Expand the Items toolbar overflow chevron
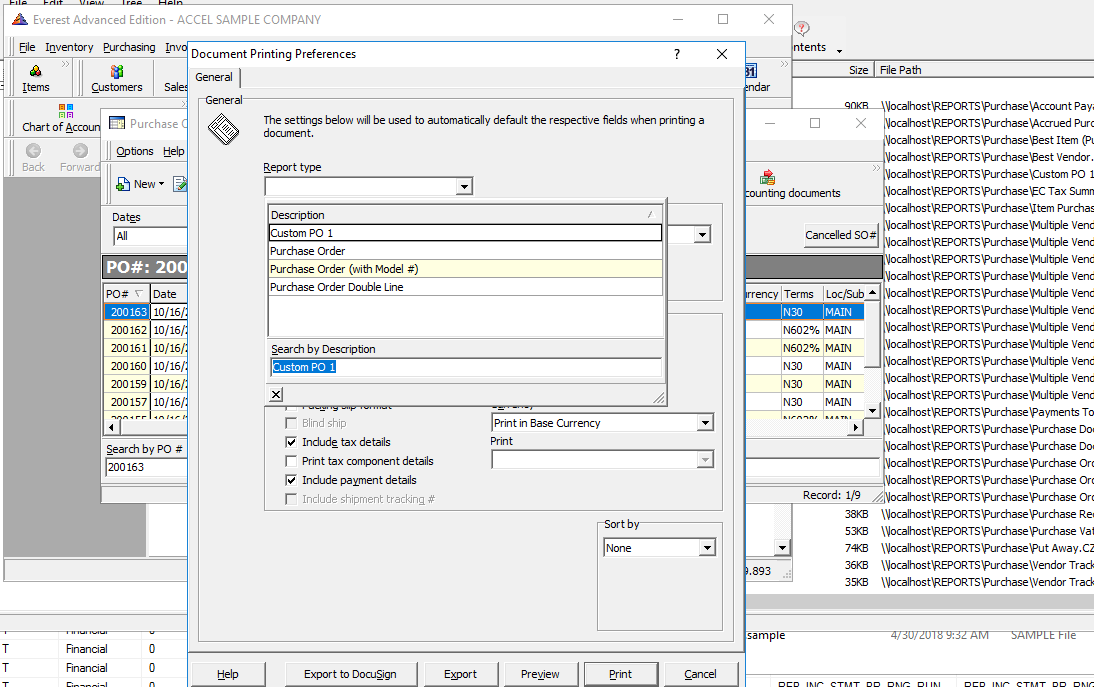Screen dimensions: 1094x687 point(66,64)
